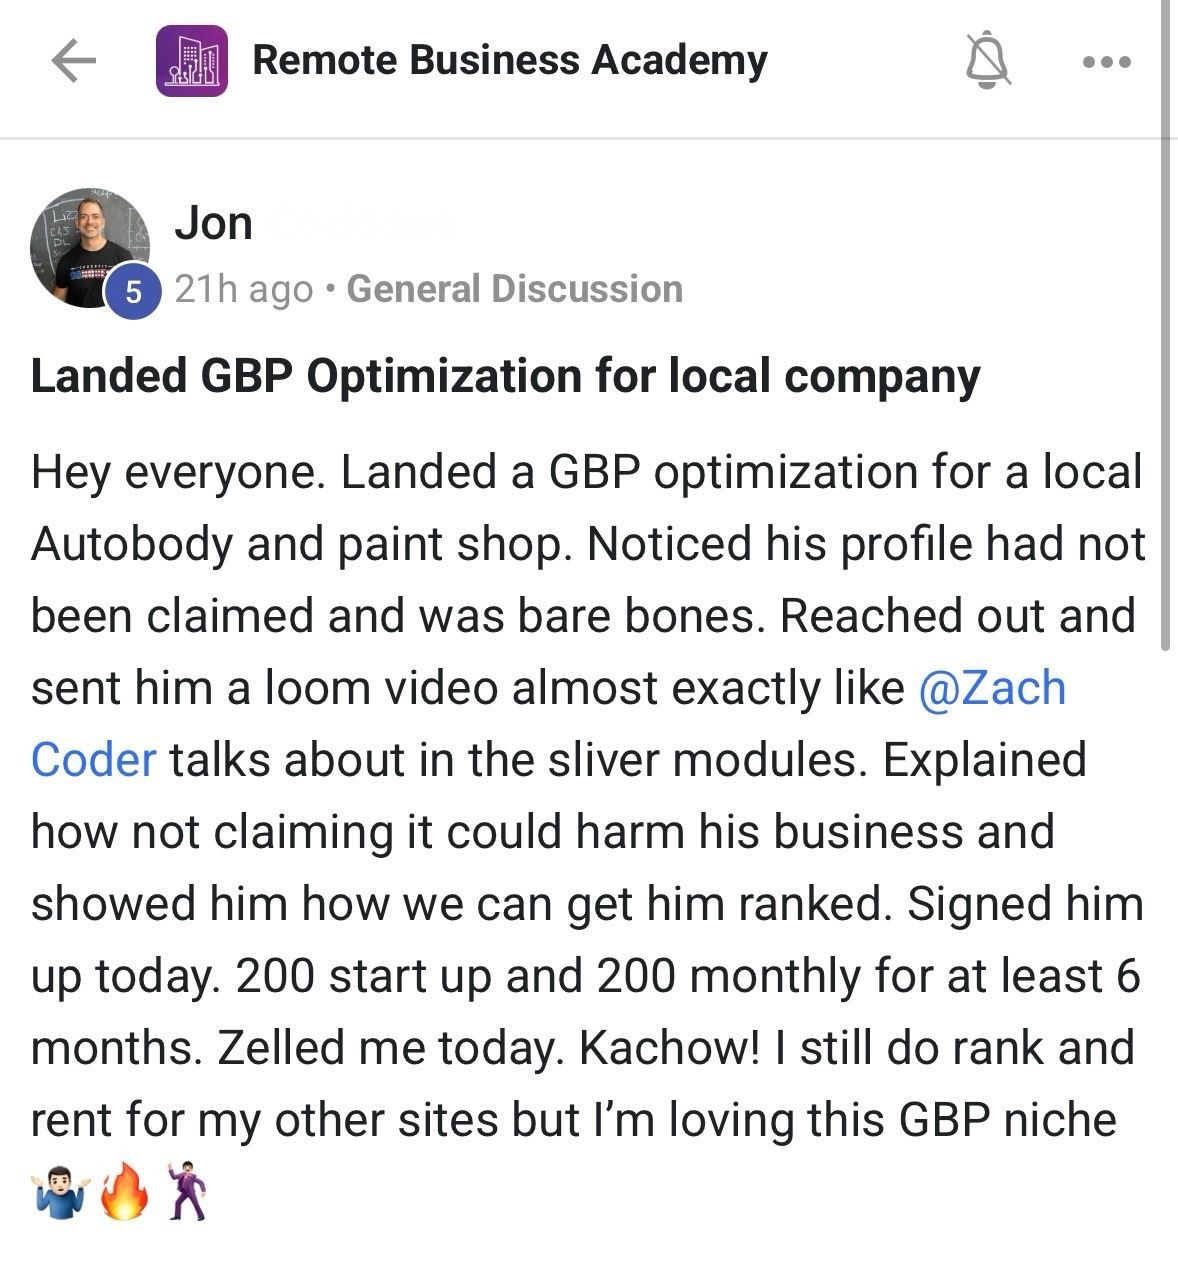Image resolution: width=1178 pixels, height=1272 pixels.
Task: Tap the Remote Business Academy header title
Action: (509, 60)
